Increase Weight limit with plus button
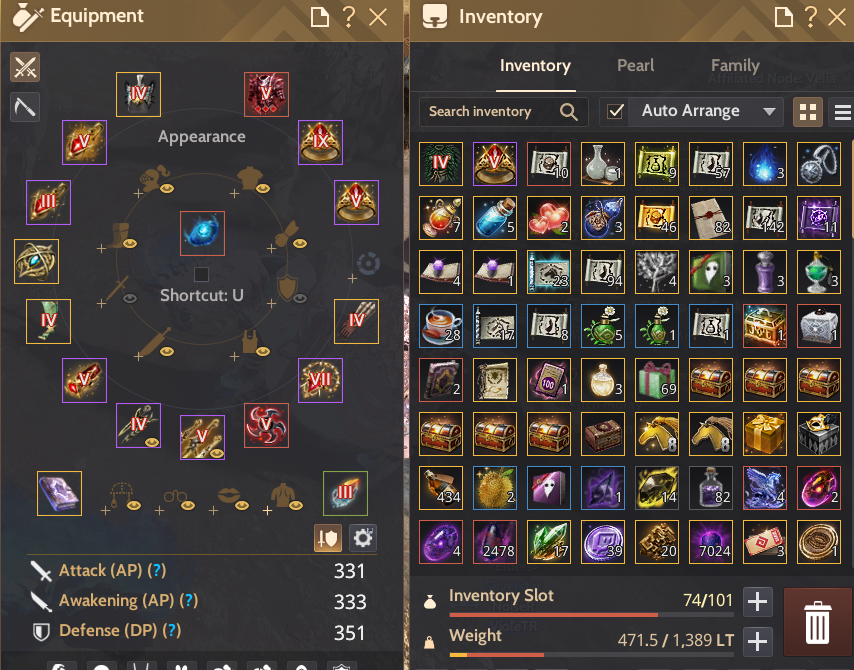Screen dimensions: 854x670 [x=758, y=641]
